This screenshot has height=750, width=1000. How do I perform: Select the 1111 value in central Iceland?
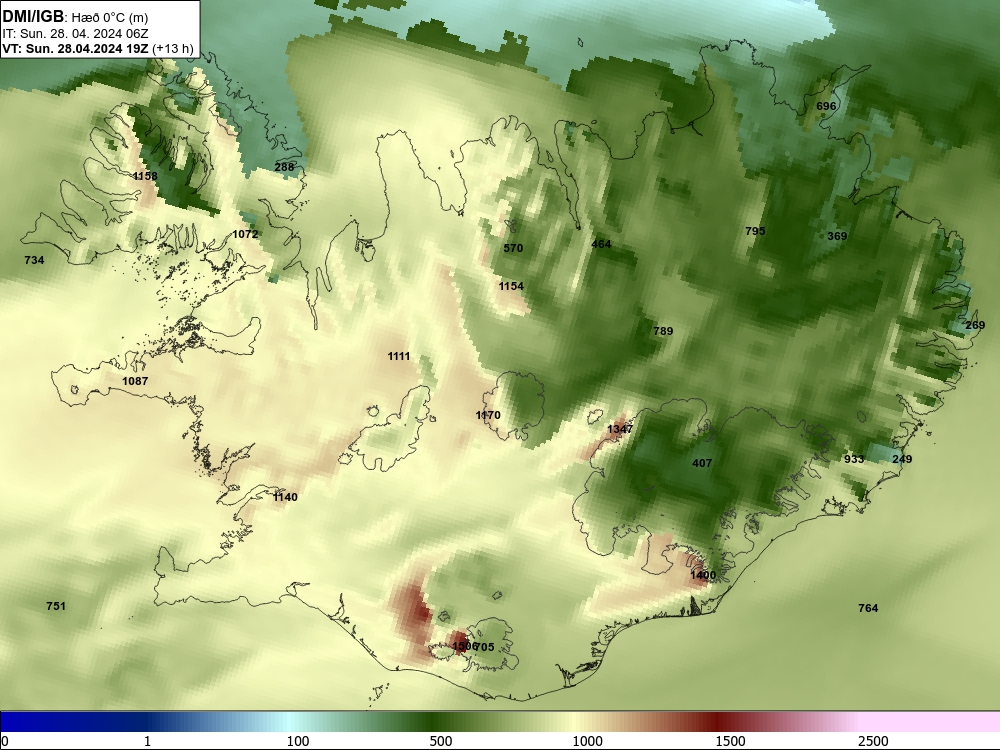click(x=399, y=357)
